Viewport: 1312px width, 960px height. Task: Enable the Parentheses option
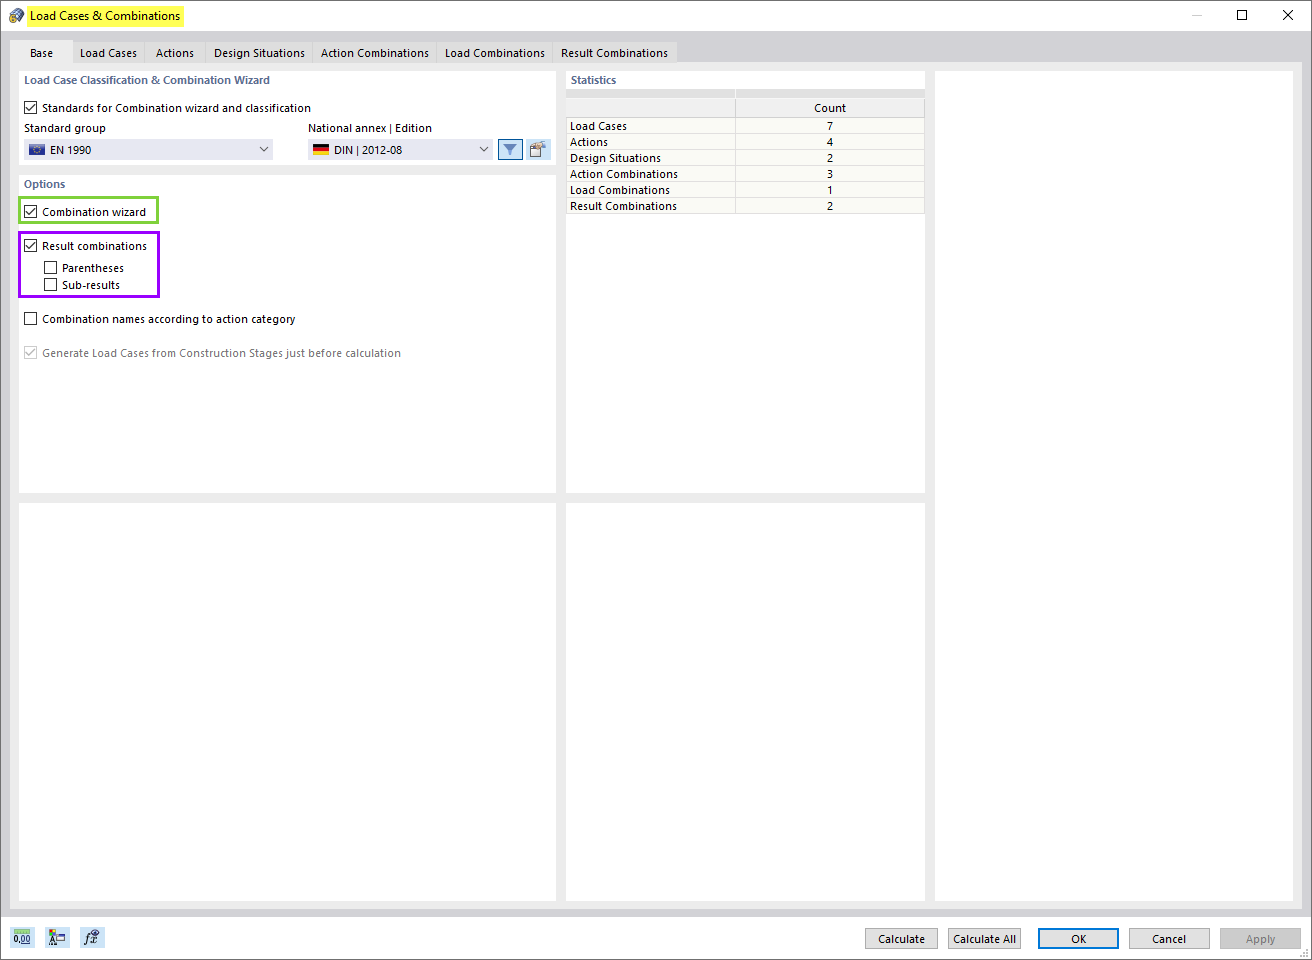tap(50, 267)
